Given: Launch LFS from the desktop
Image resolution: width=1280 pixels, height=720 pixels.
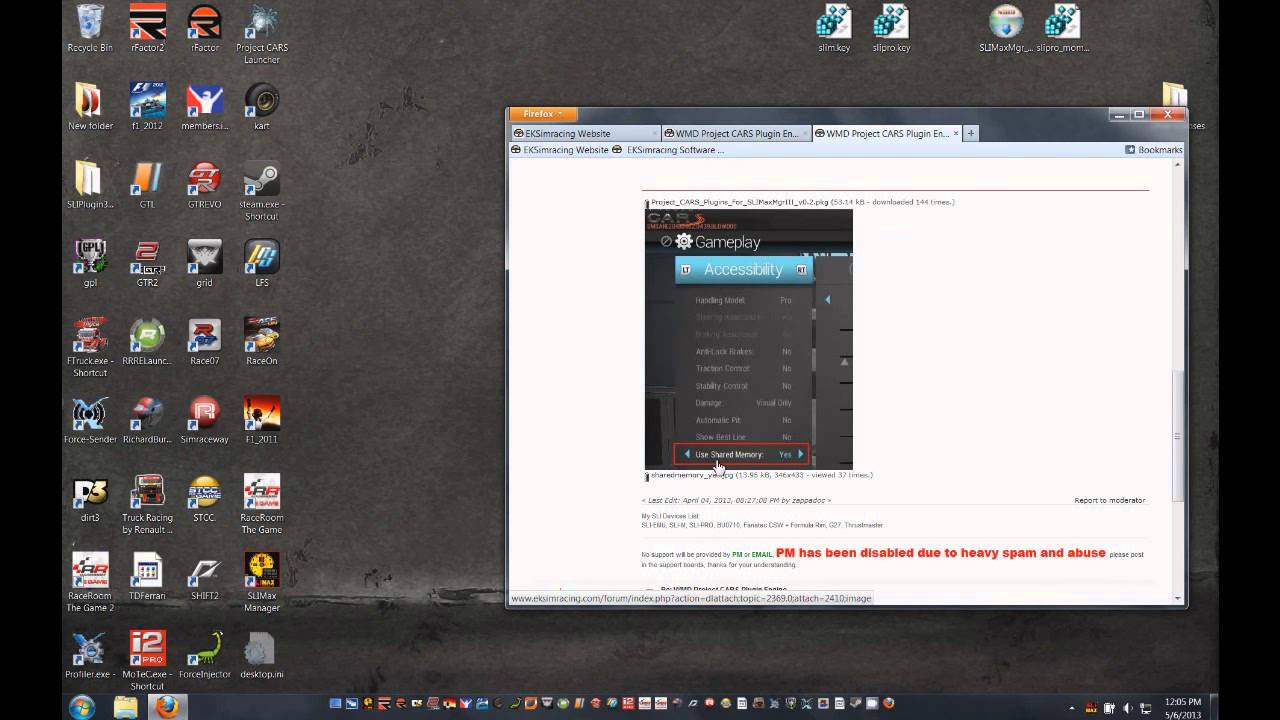Looking at the screenshot, I should coord(262,263).
